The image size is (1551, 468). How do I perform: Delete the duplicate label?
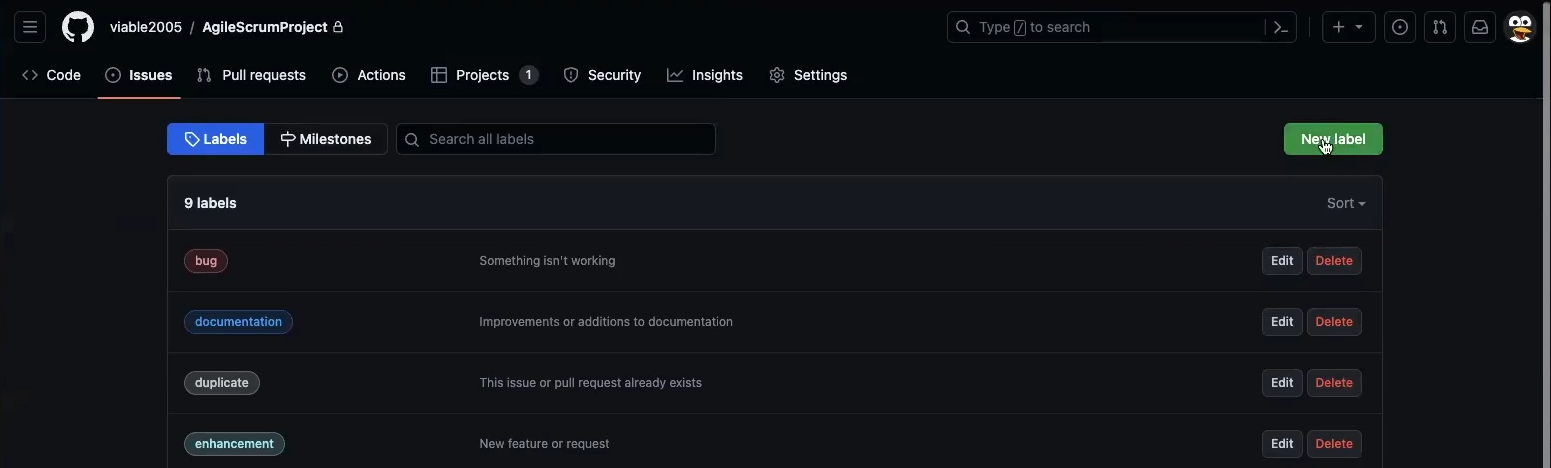1334,383
